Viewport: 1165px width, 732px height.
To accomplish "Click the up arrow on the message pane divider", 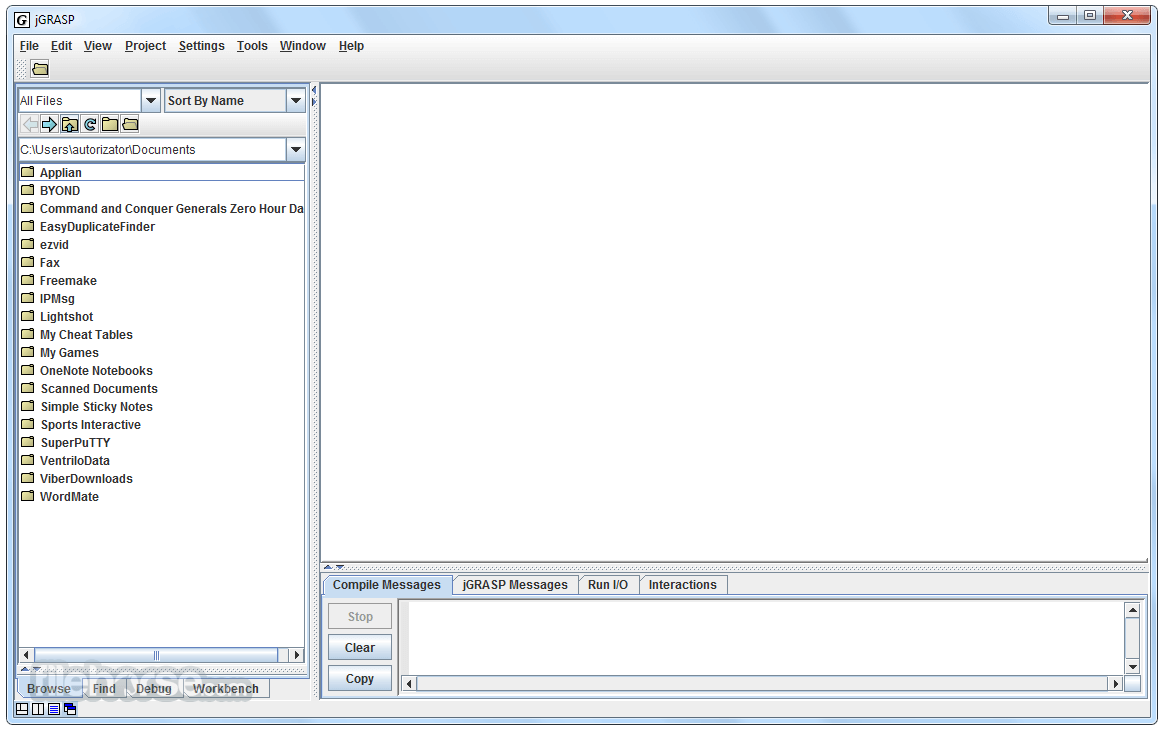I will pyautogui.click(x=328, y=567).
